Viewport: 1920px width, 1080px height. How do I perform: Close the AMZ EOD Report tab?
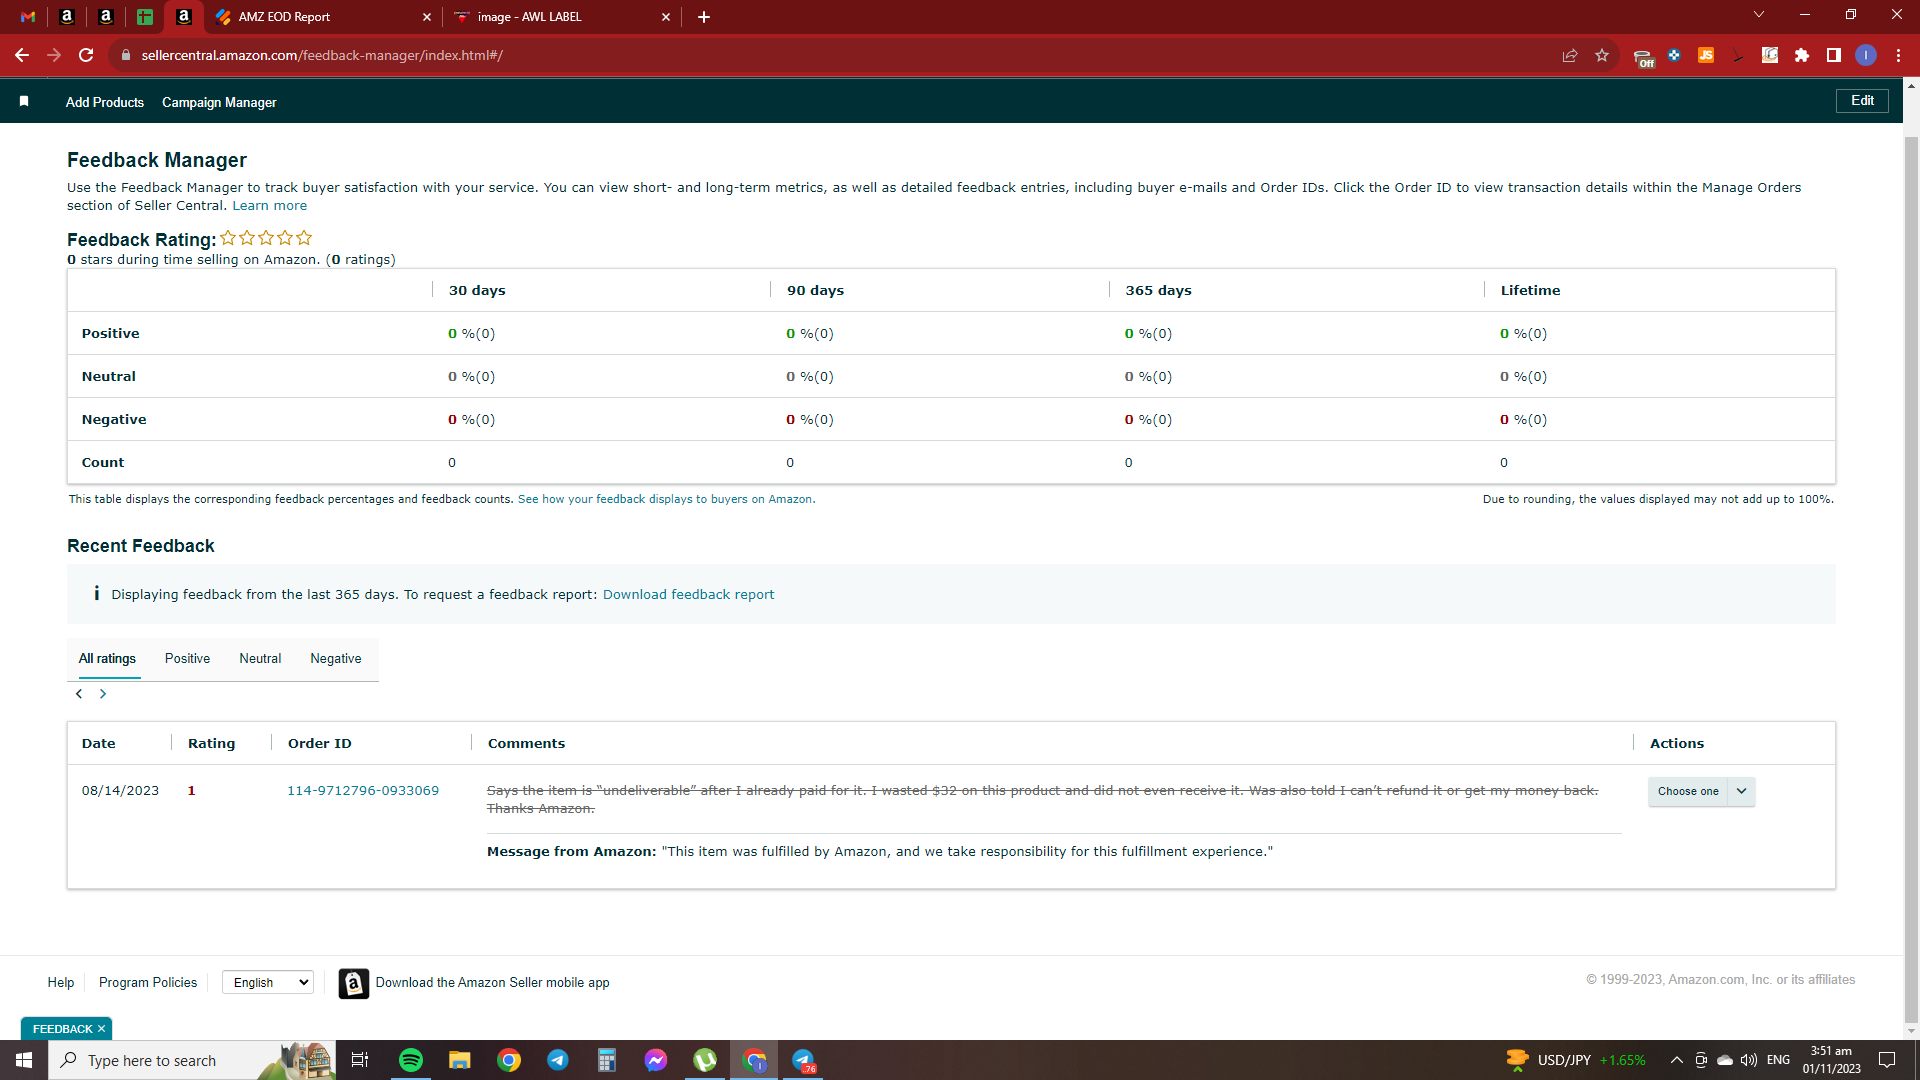tap(427, 17)
